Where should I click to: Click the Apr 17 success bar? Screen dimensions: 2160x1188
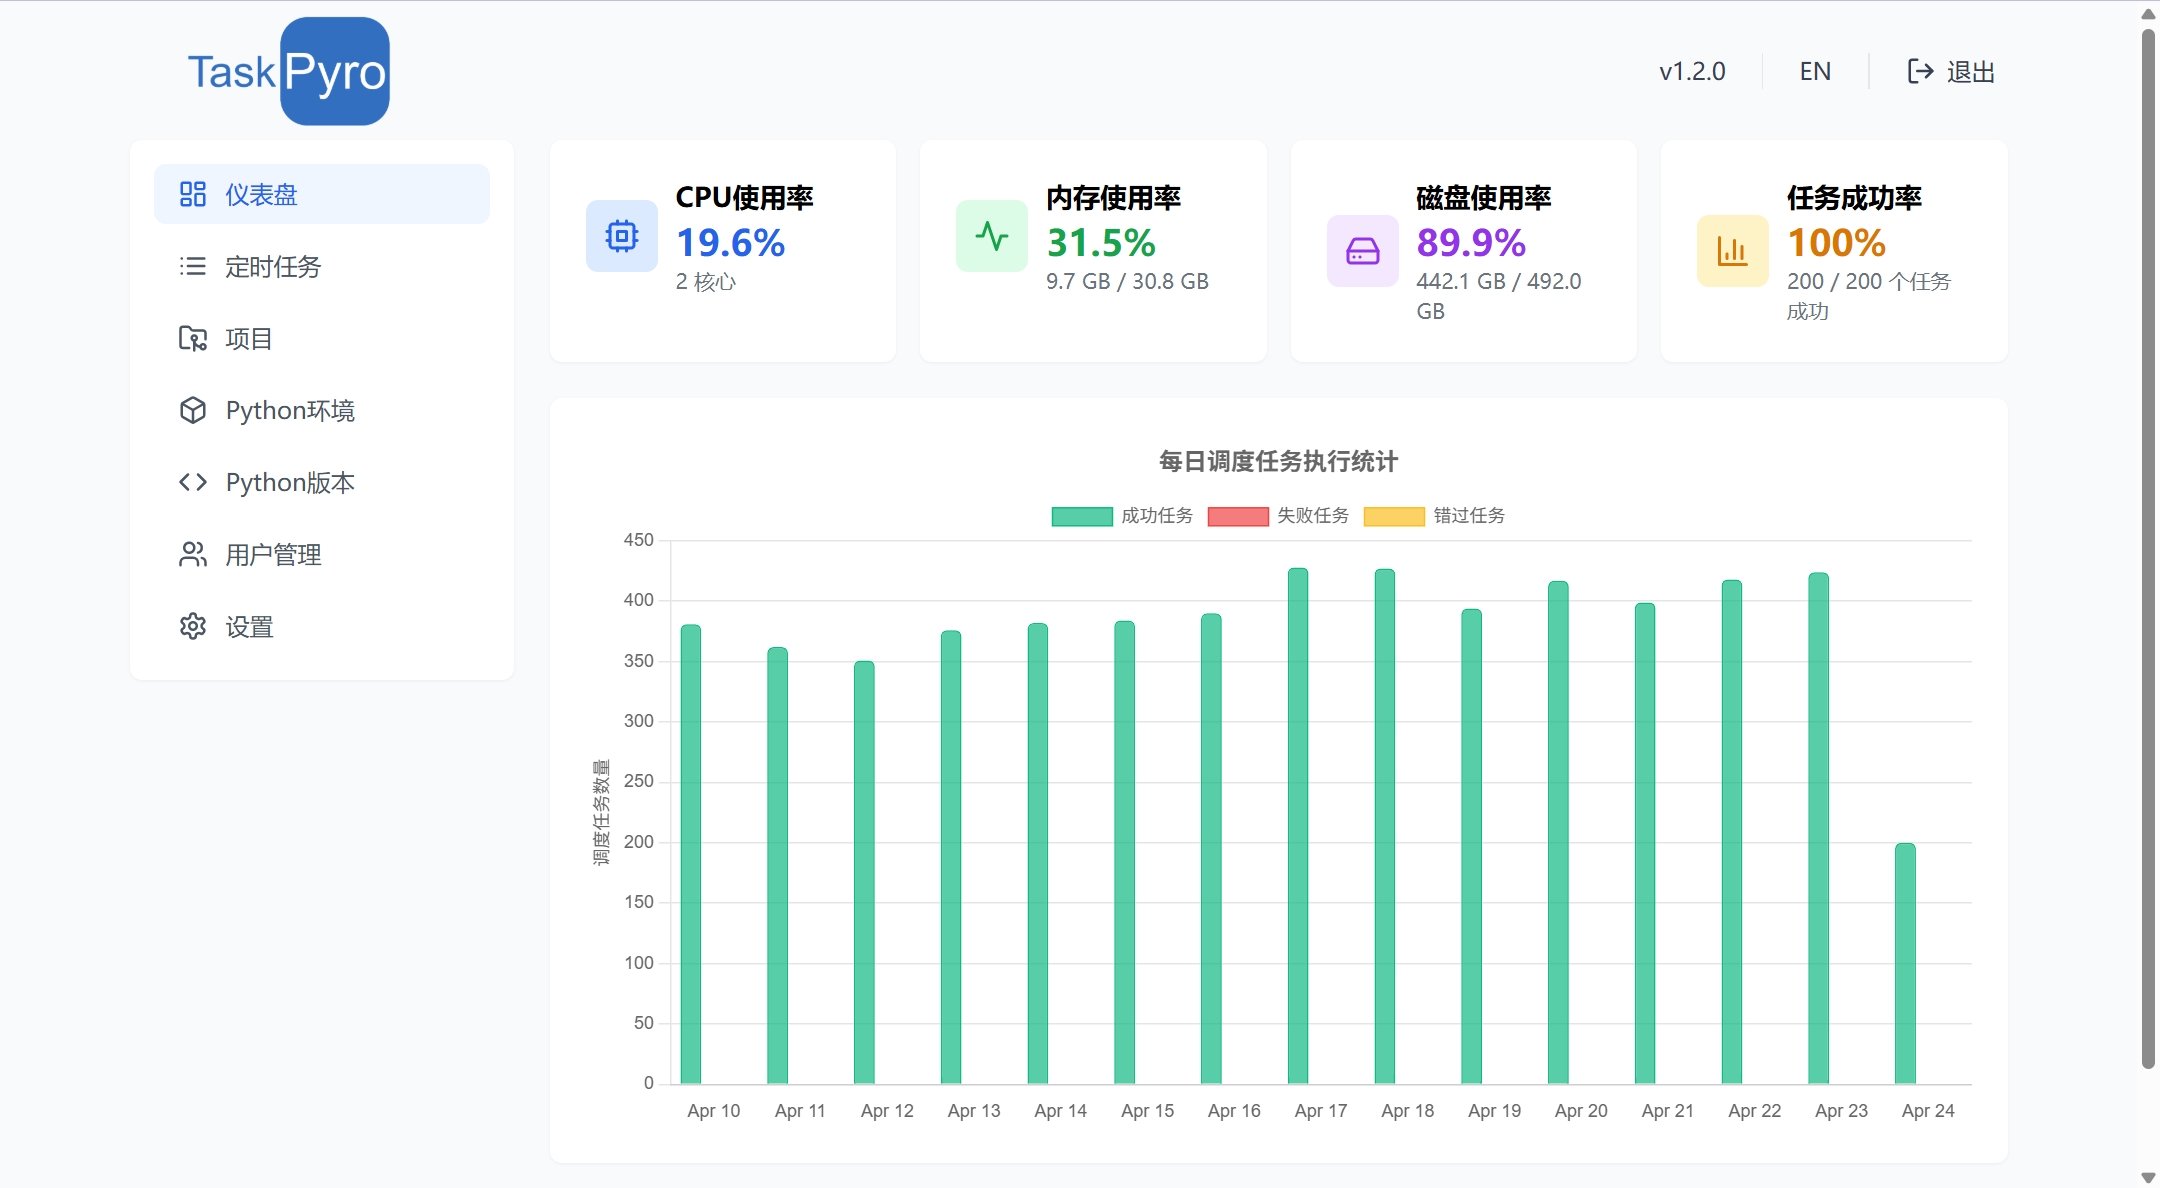pyautogui.click(x=1297, y=825)
